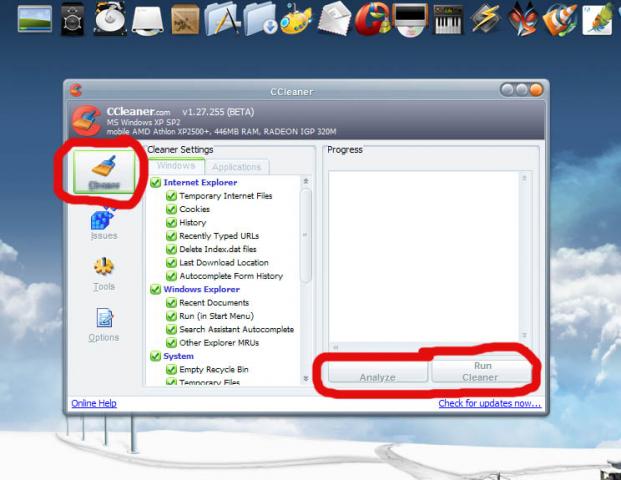Image resolution: width=621 pixels, height=480 pixels.
Task: Open the Issues section with blue cubes
Action: [104, 224]
